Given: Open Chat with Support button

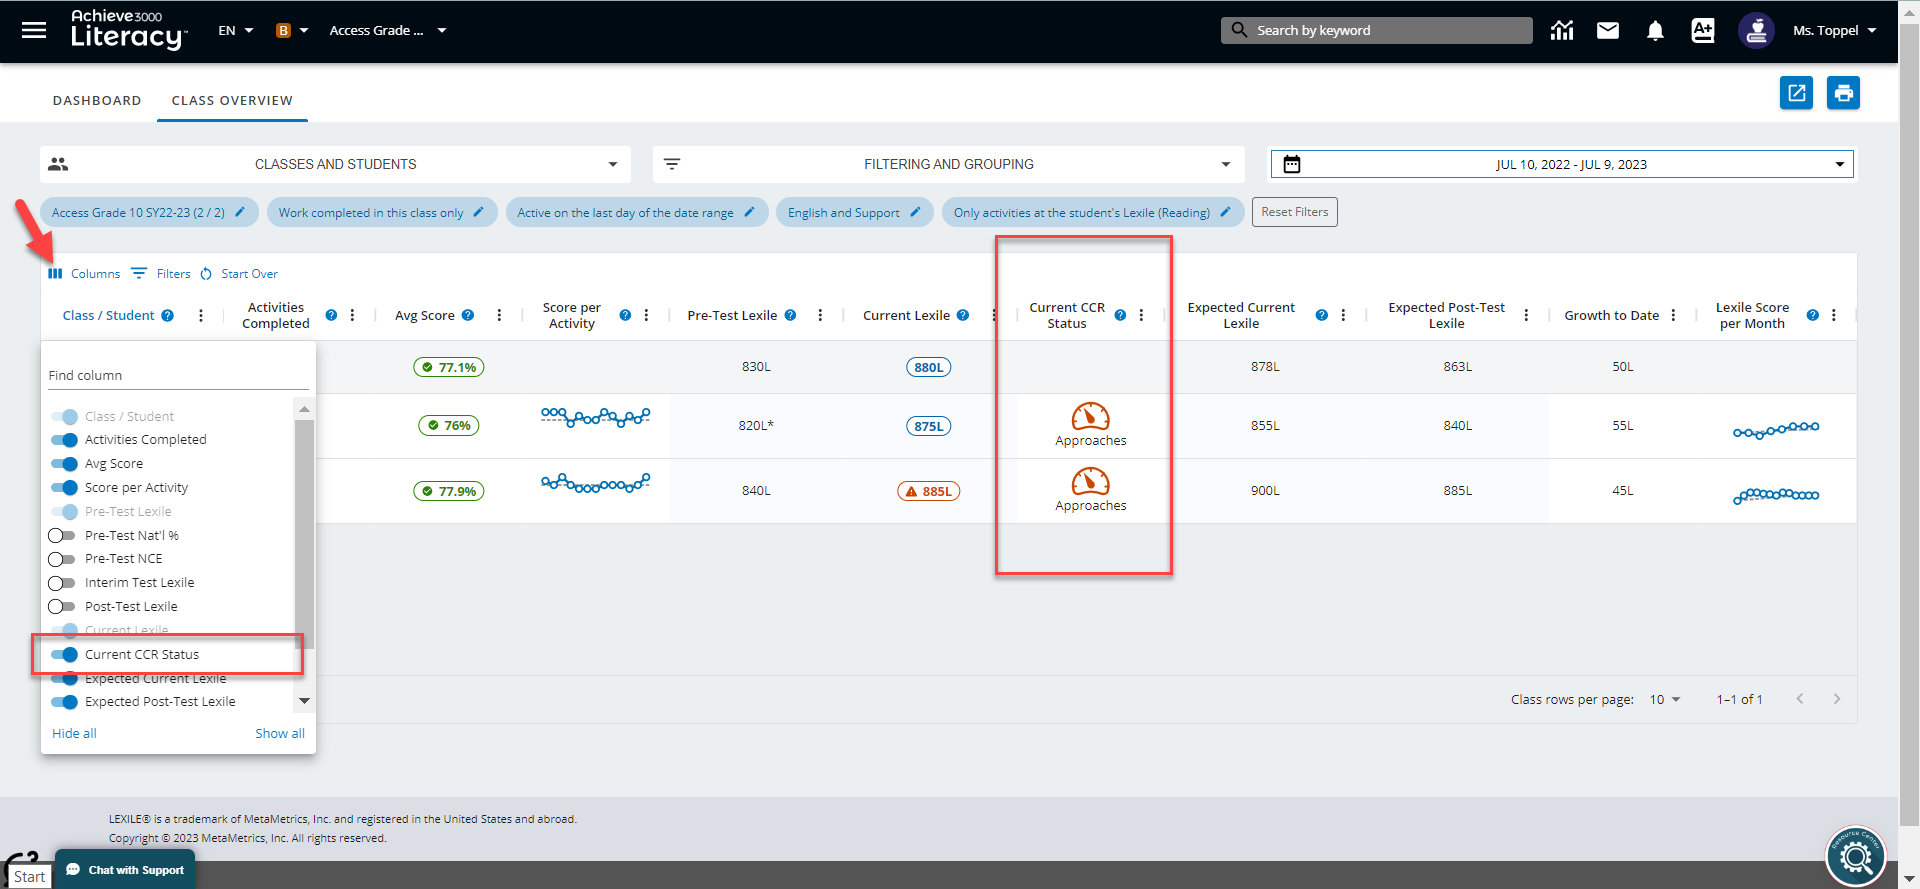Looking at the screenshot, I should [125, 870].
